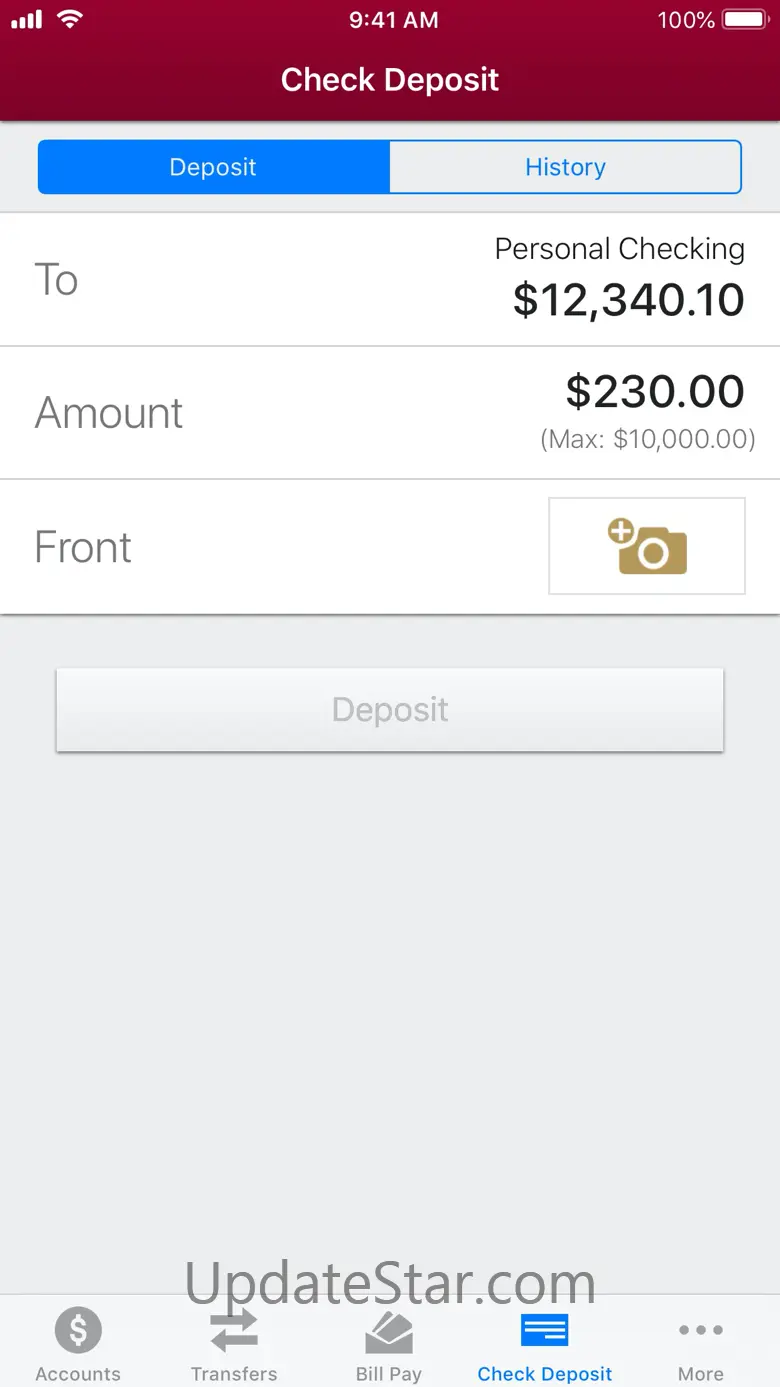Select the Deposit segment tab
780x1387 pixels.
(213, 167)
